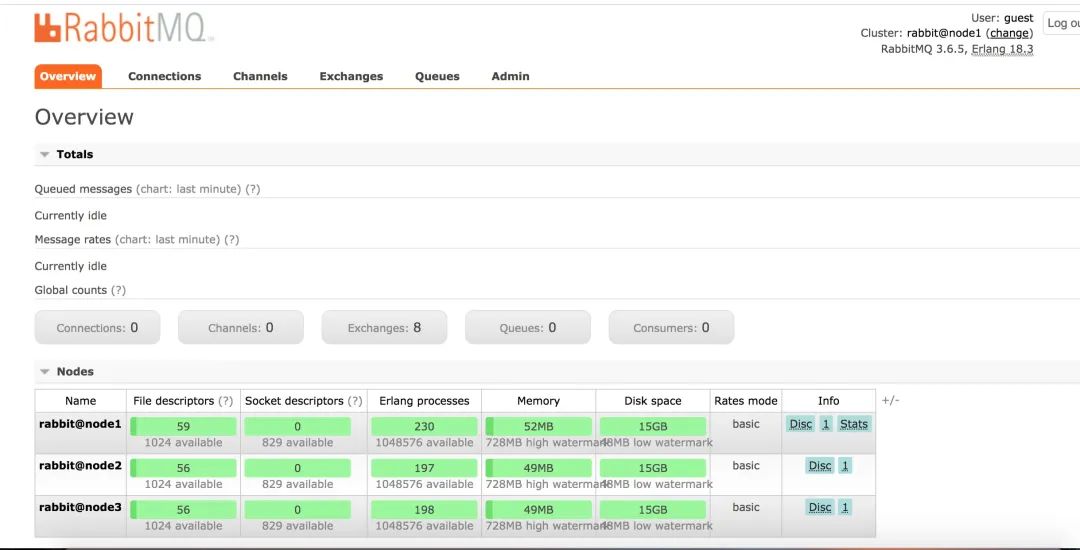Click the Exchanges: 8 count button
The height and width of the screenshot is (550, 1080).
point(384,328)
